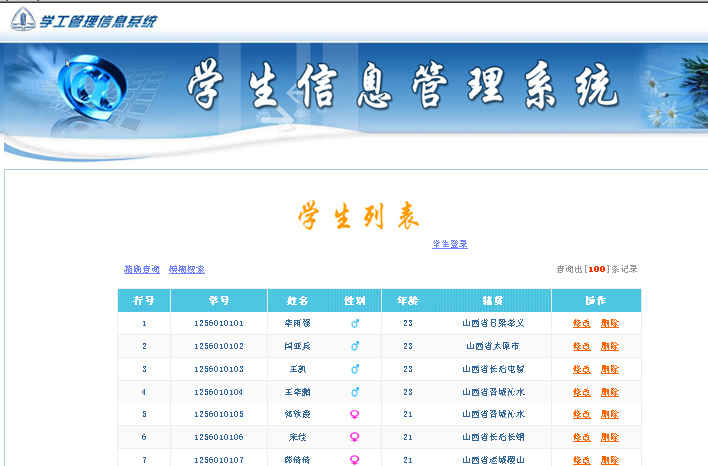Image resolution: width=708 pixels, height=466 pixels.
Task: Click the 学号 column header
Action: [219, 300]
